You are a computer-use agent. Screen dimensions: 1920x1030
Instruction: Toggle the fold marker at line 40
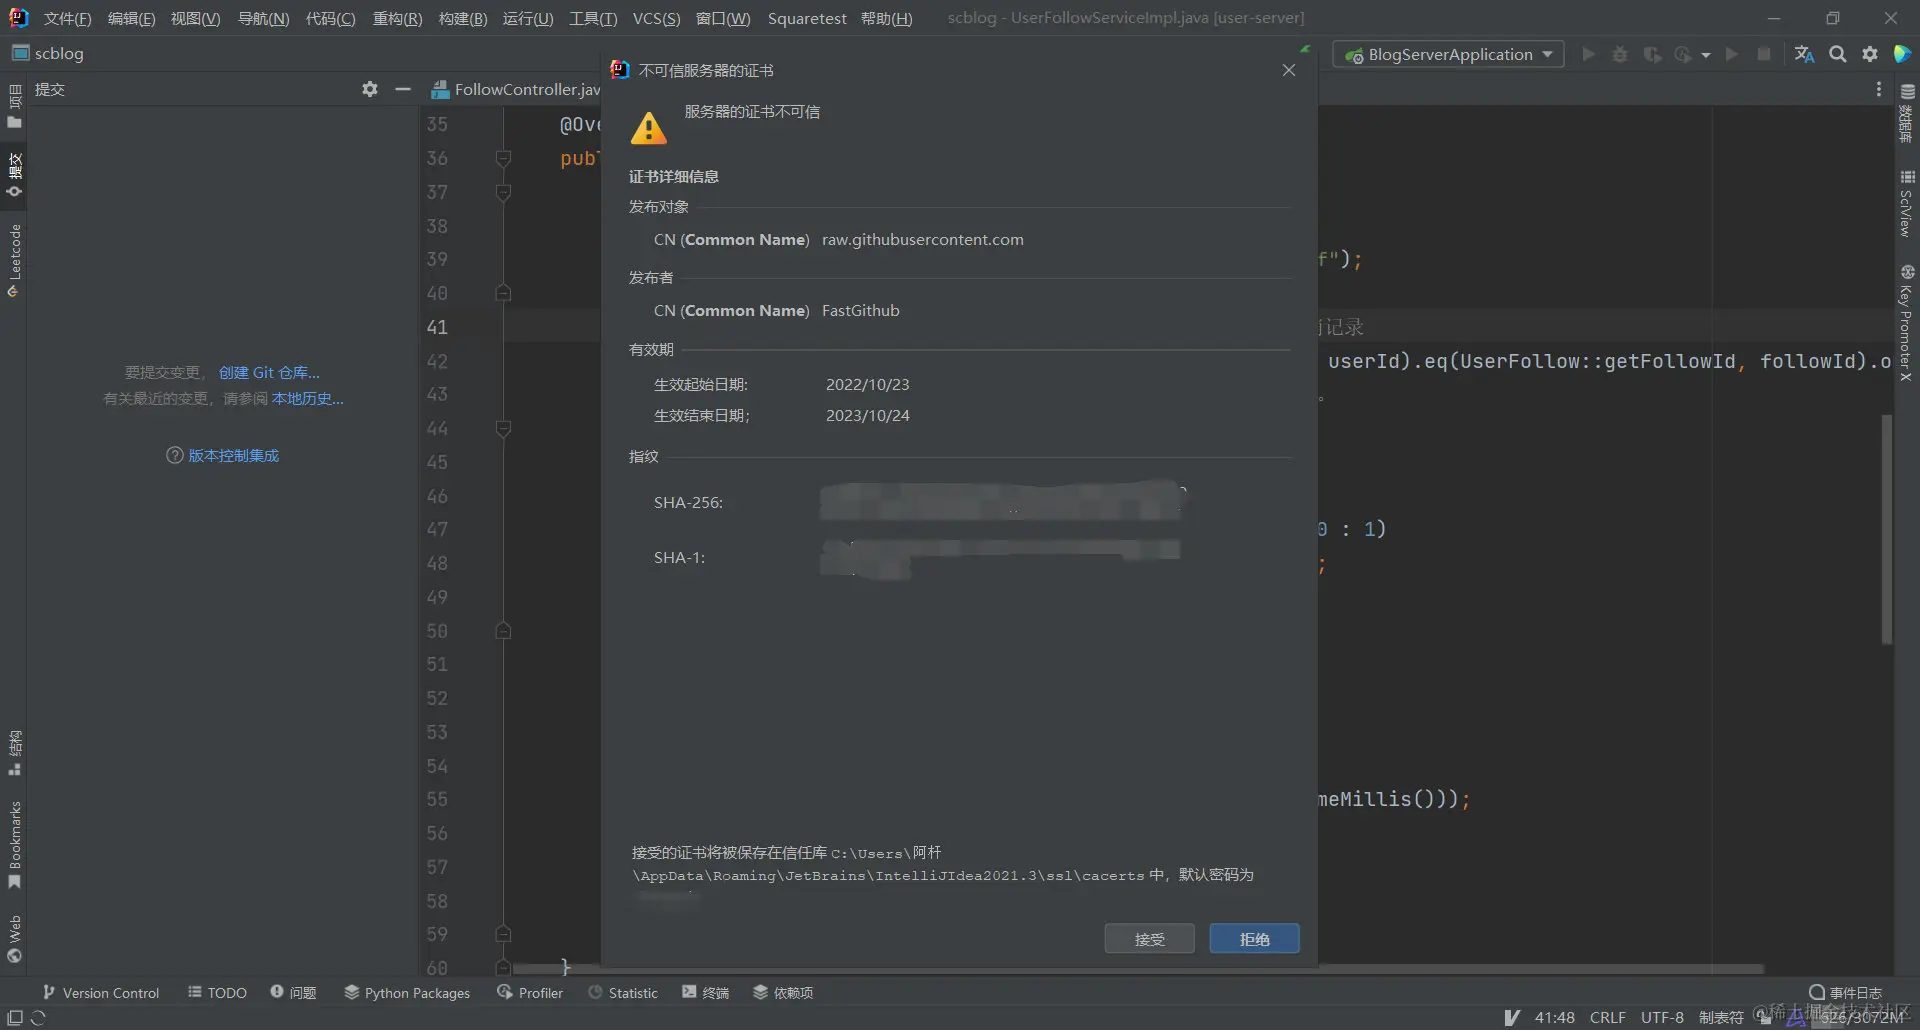pos(504,293)
